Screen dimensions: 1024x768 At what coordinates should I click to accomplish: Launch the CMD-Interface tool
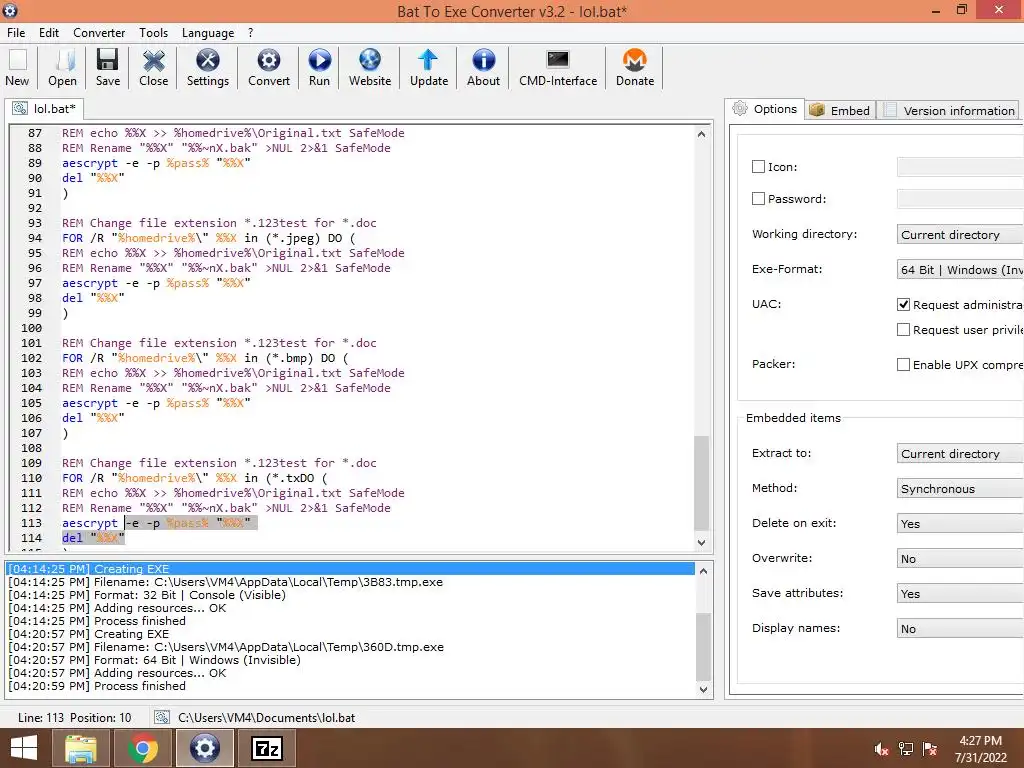pyautogui.click(x=558, y=67)
